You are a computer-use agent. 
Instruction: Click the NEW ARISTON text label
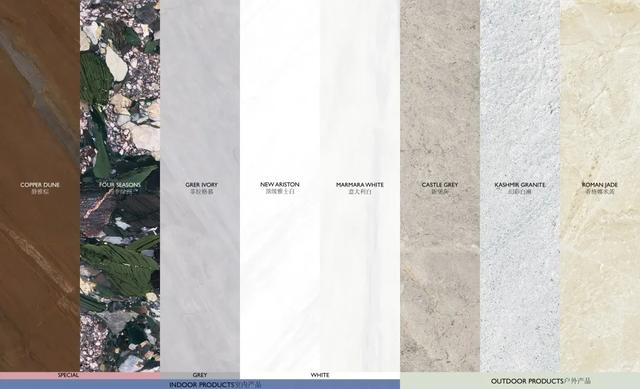280,184
